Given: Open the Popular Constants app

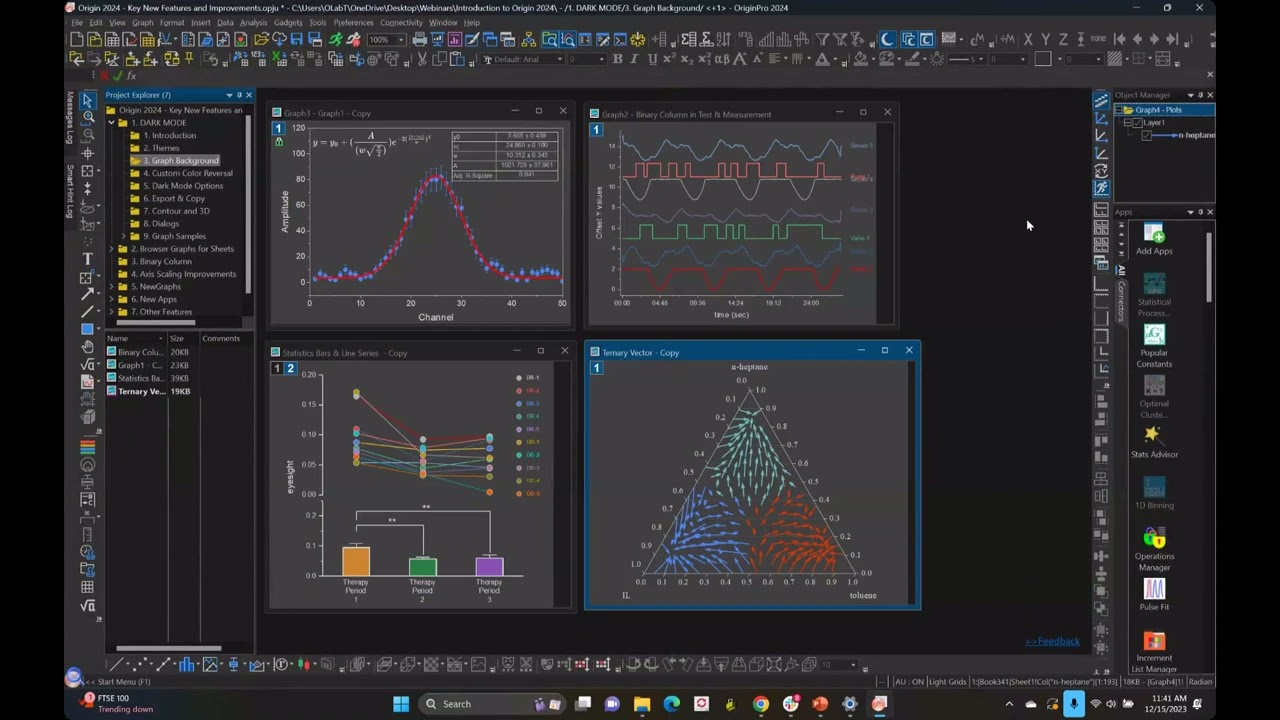Looking at the screenshot, I should (x=1154, y=346).
